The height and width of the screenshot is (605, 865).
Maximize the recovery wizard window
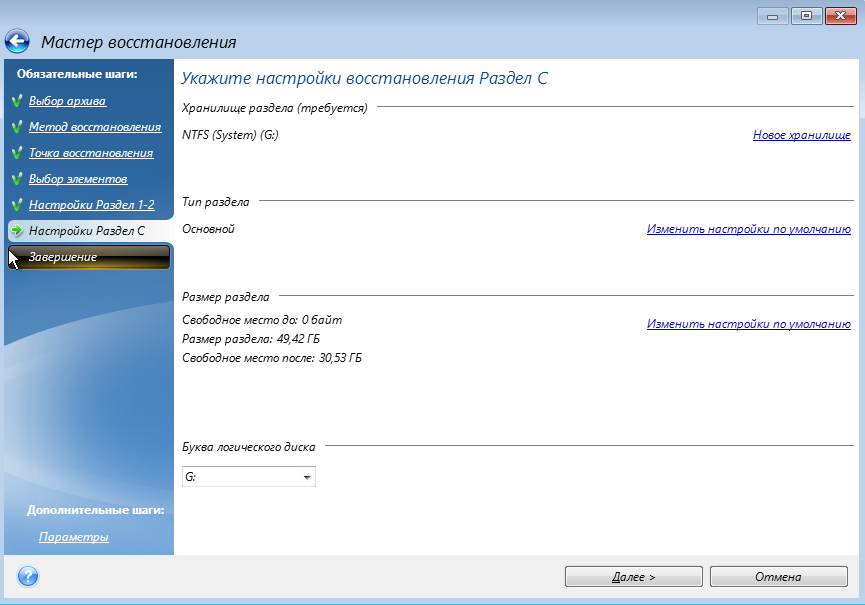806,16
